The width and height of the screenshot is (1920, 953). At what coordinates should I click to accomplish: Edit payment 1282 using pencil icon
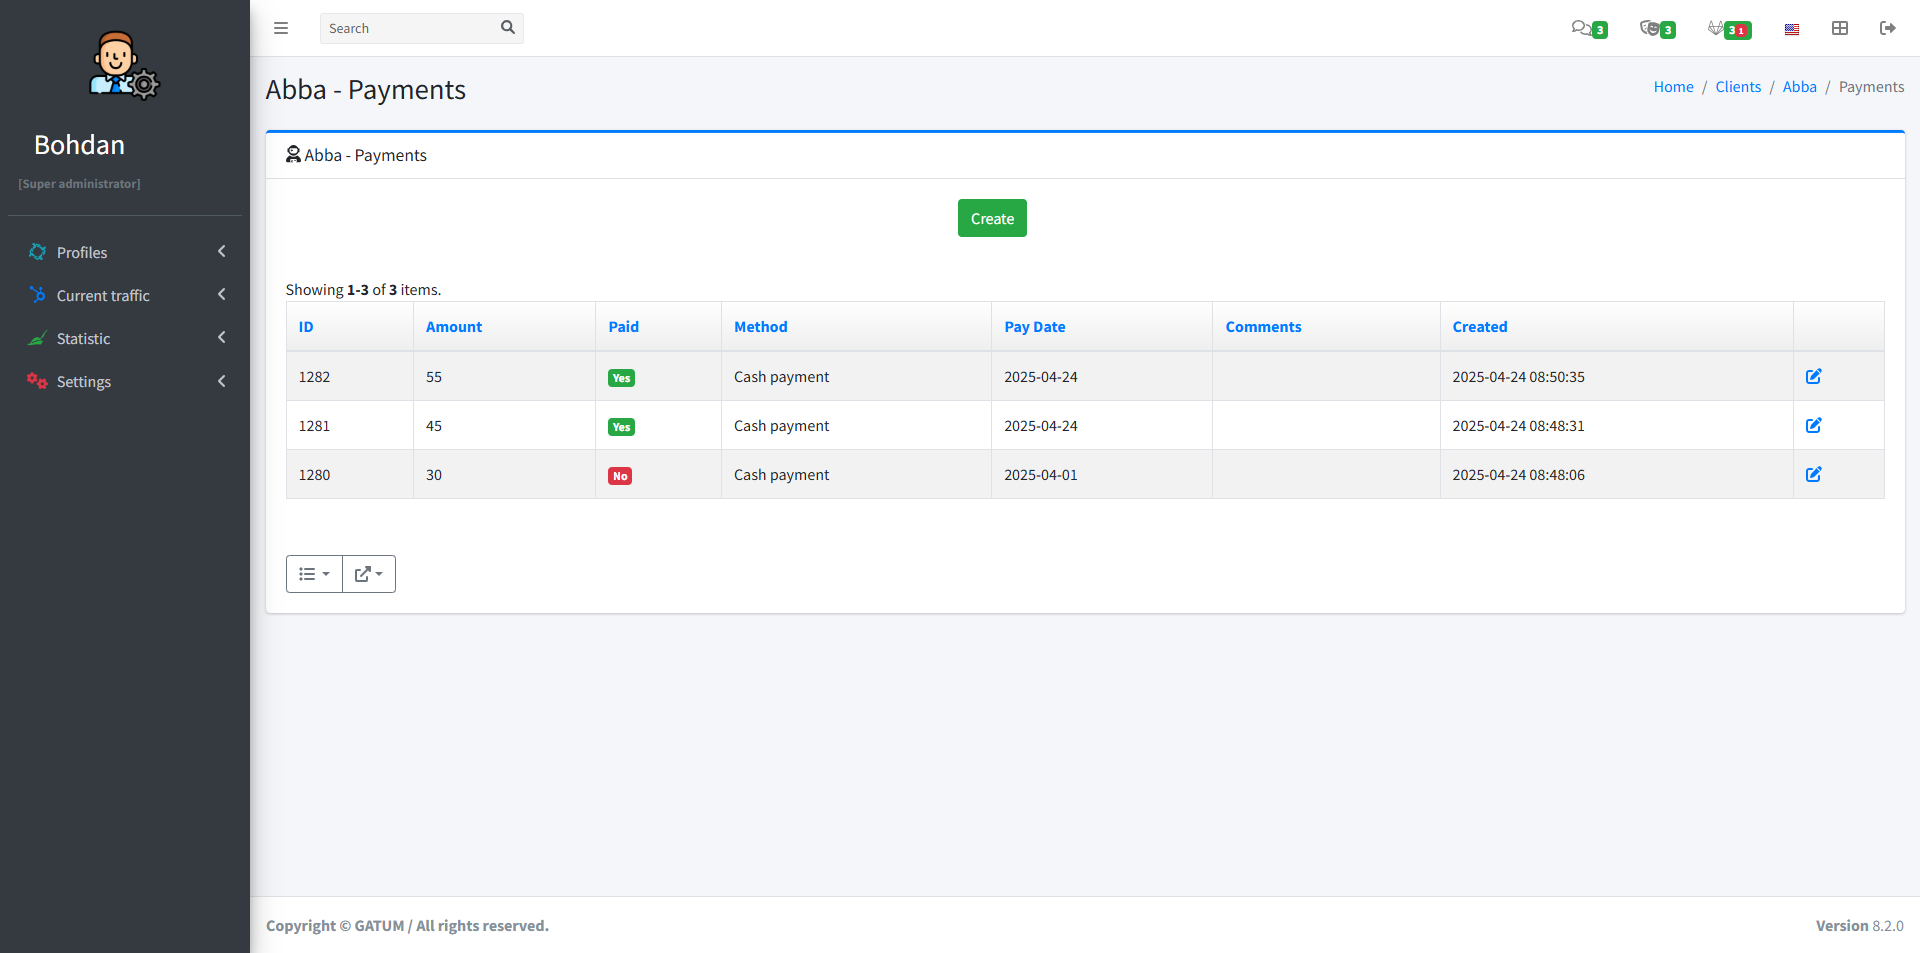point(1813,377)
